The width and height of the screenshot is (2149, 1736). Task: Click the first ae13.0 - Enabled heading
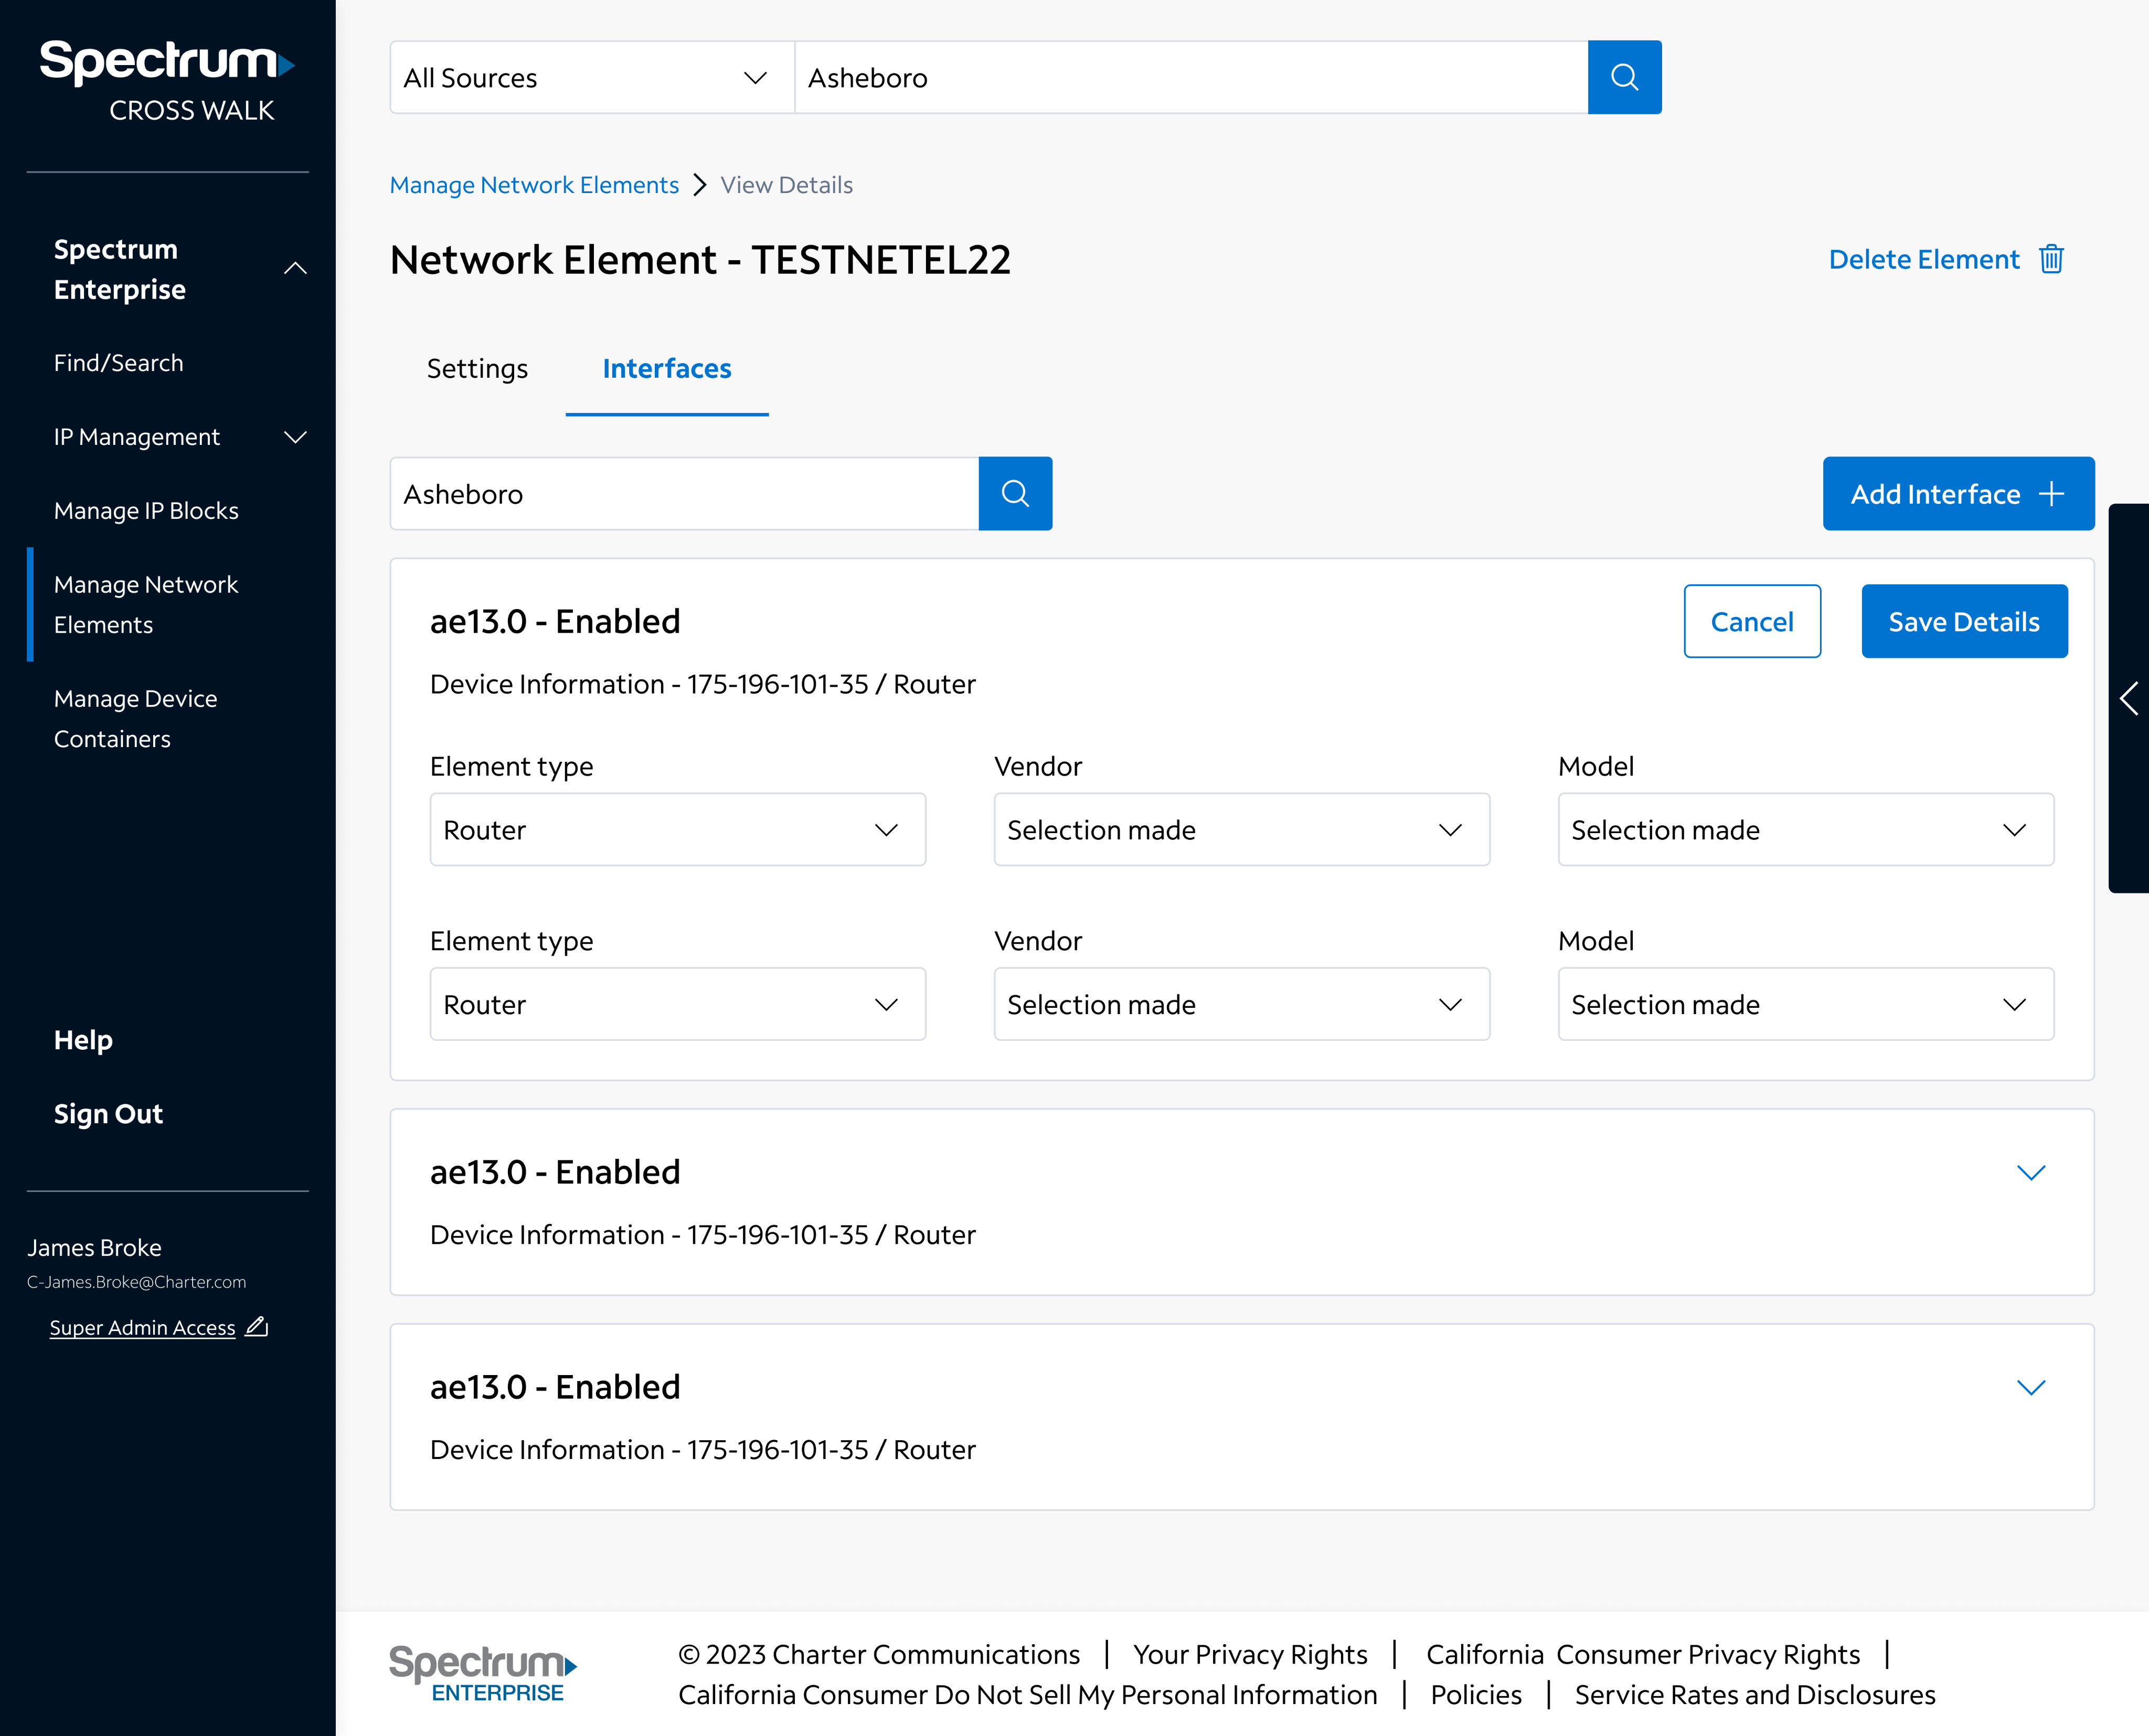click(x=555, y=621)
